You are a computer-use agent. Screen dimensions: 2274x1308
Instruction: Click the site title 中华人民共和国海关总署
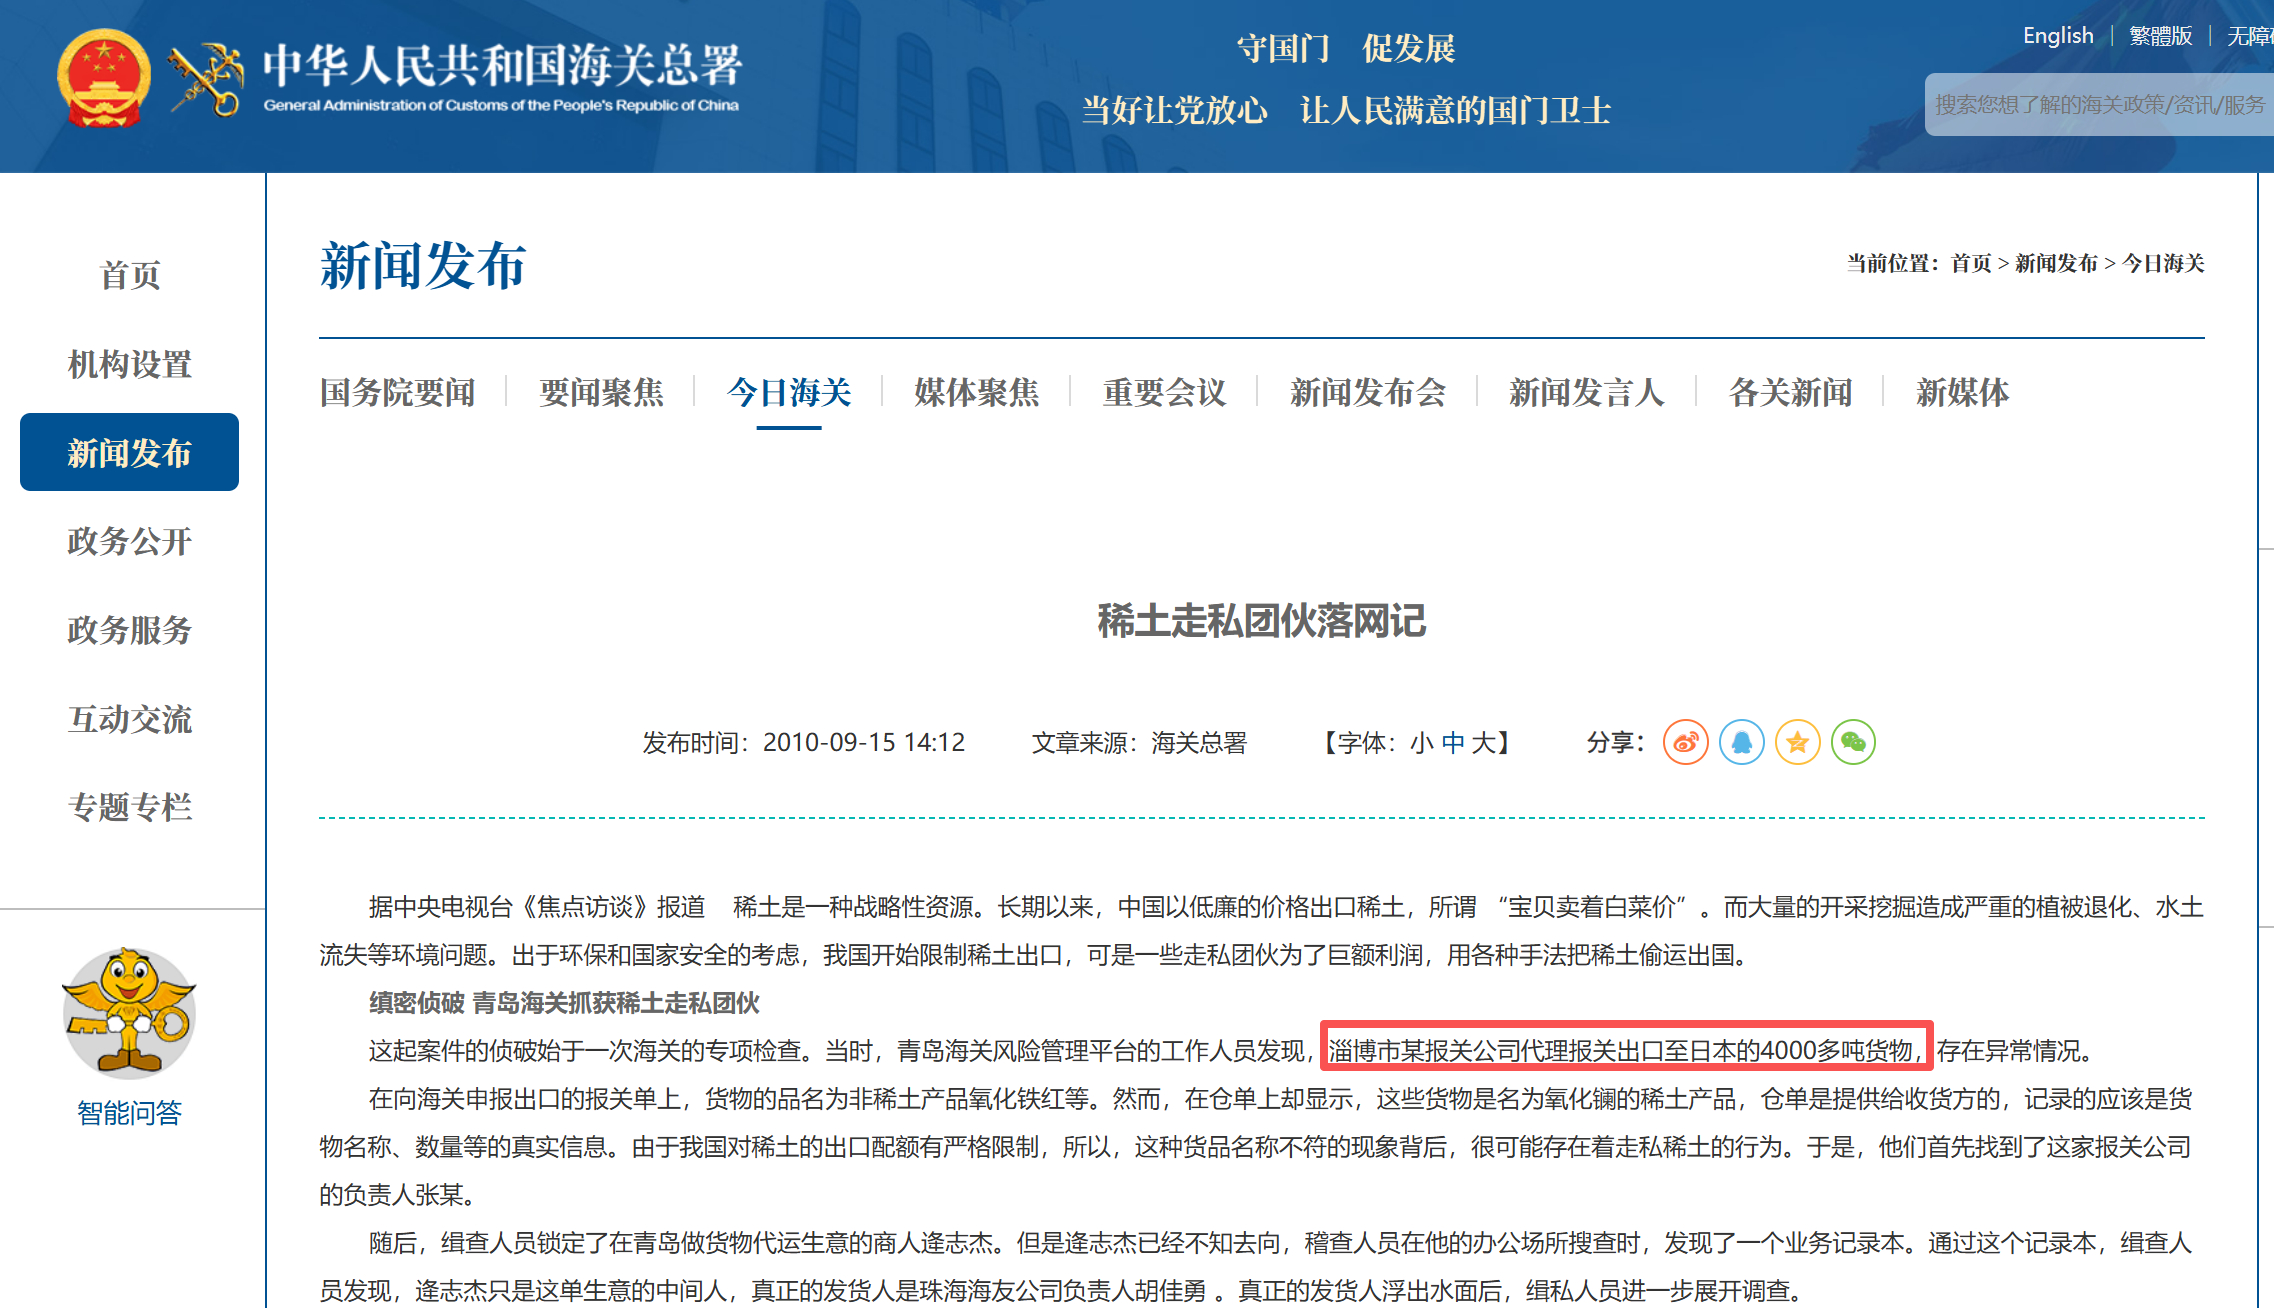point(502,66)
